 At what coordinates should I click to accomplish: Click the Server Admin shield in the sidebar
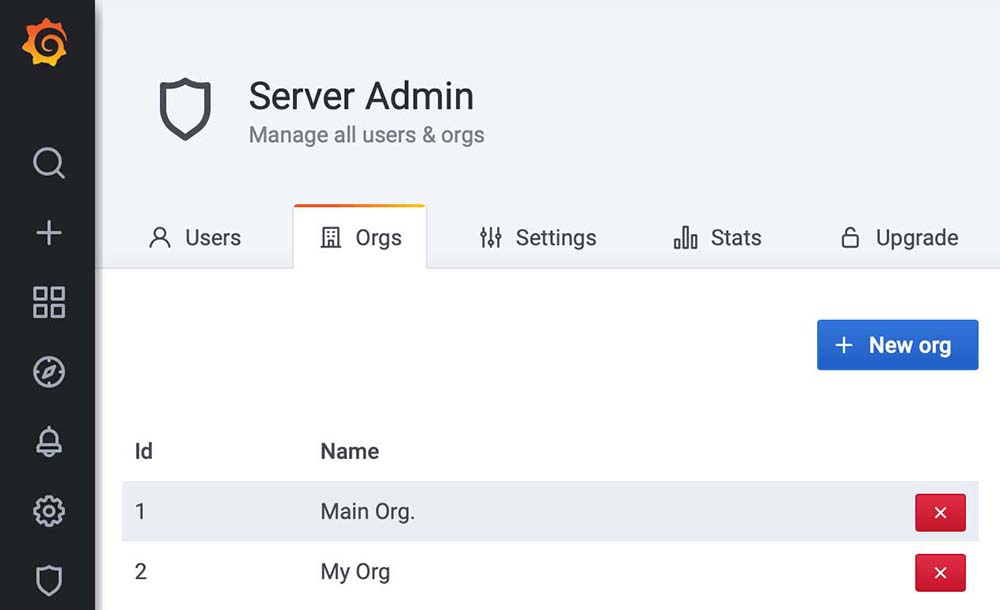click(x=48, y=580)
